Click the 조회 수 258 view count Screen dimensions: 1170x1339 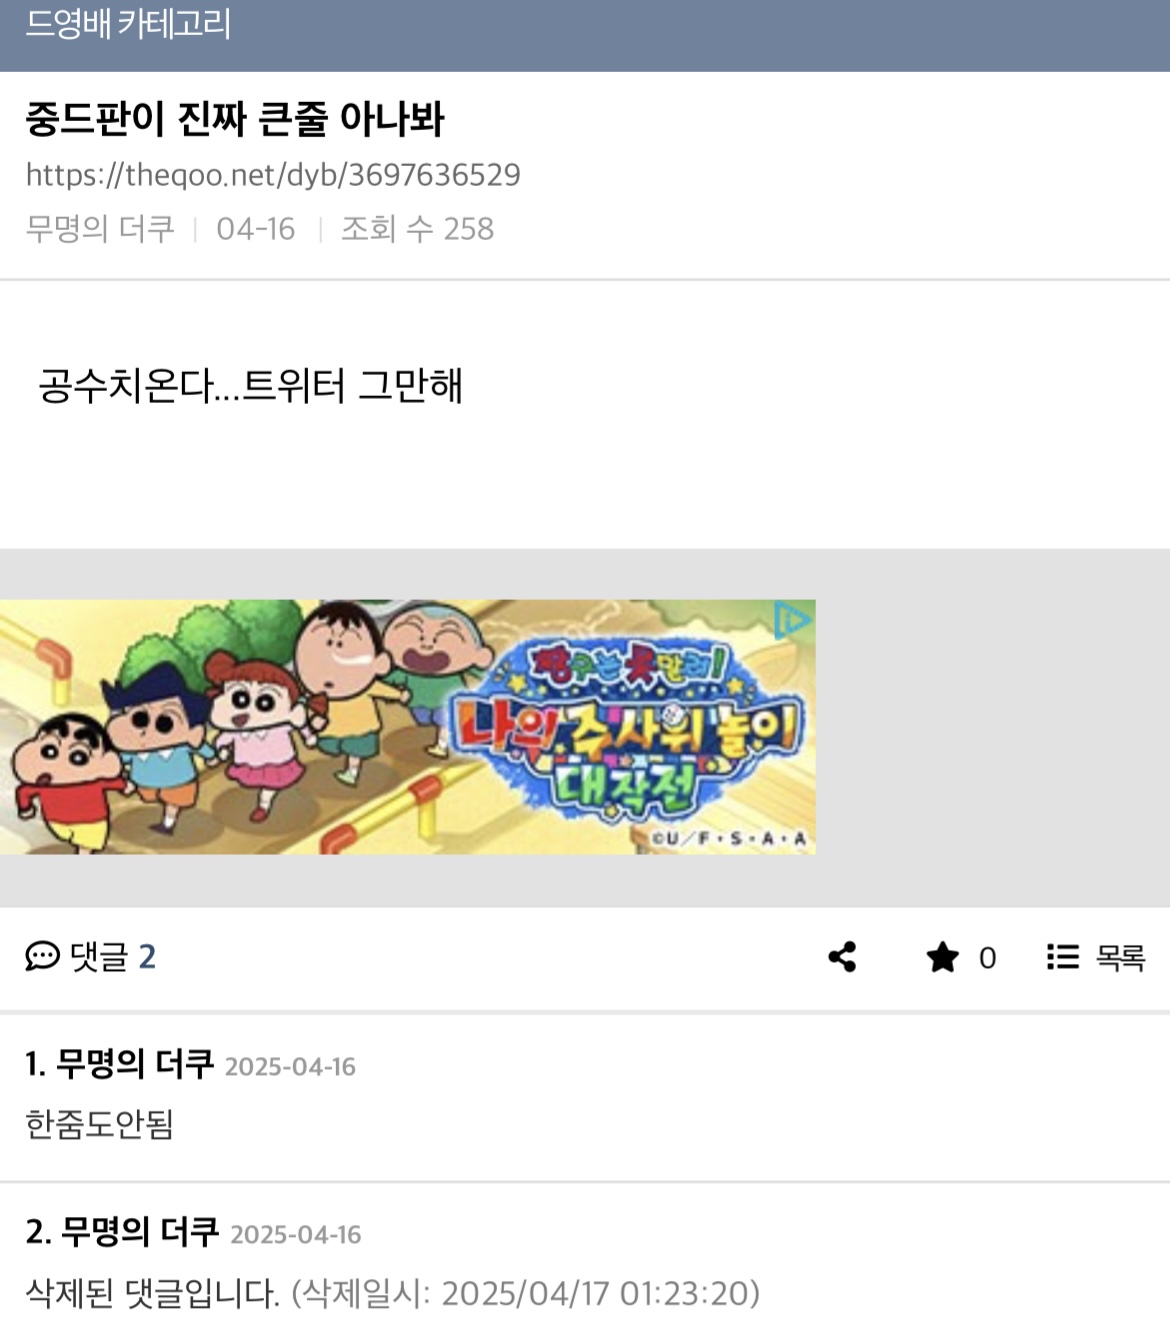point(417,229)
